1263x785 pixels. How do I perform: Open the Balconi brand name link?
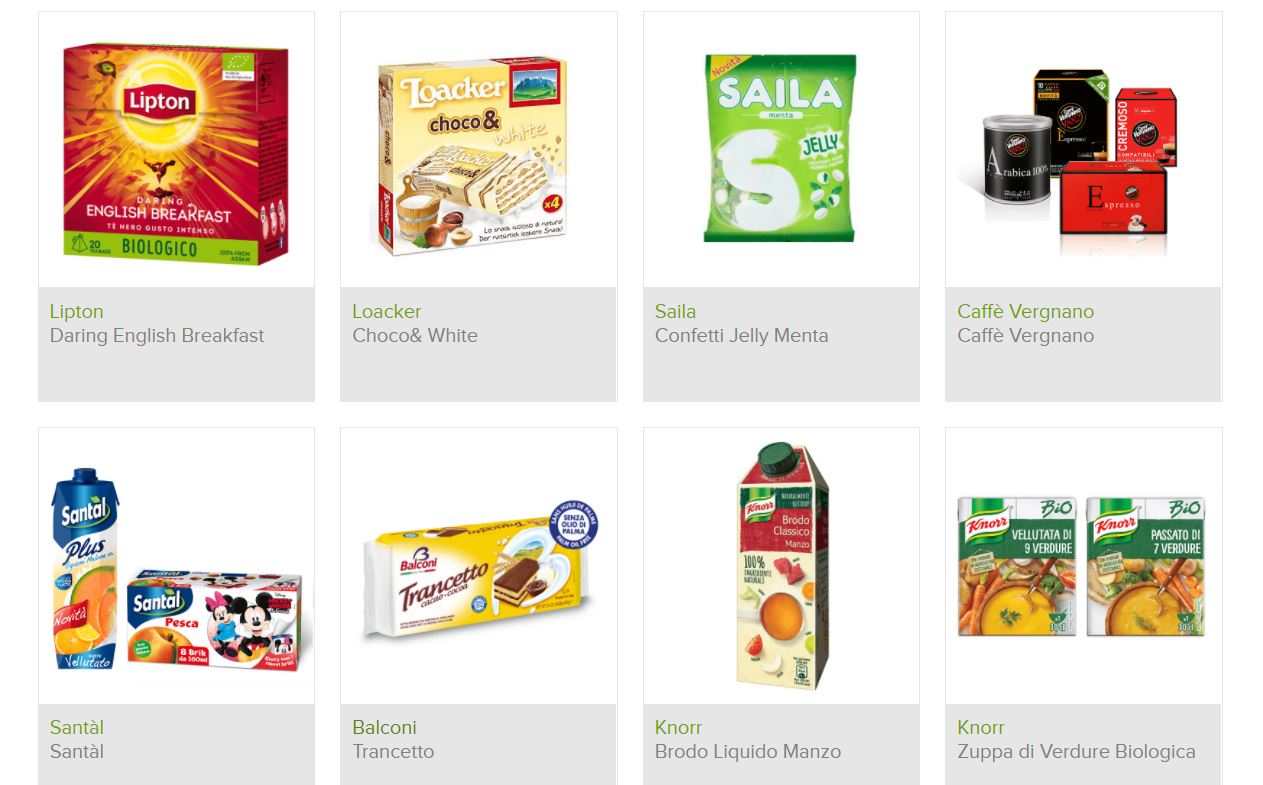pyautogui.click(x=385, y=727)
